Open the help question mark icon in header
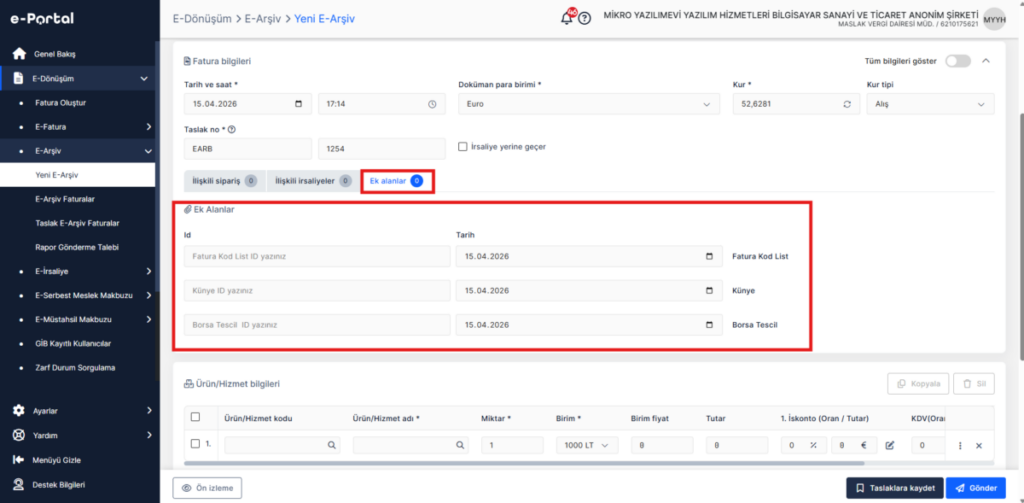The width and height of the screenshot is (1024, 503). (x=584, y=18)
